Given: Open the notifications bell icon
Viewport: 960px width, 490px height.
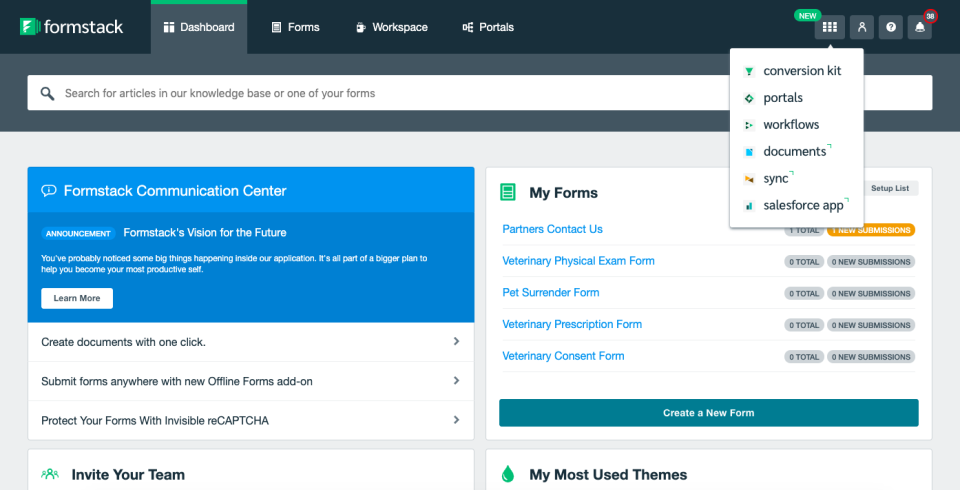Looking at the screenshot, I should coord(920,27).
